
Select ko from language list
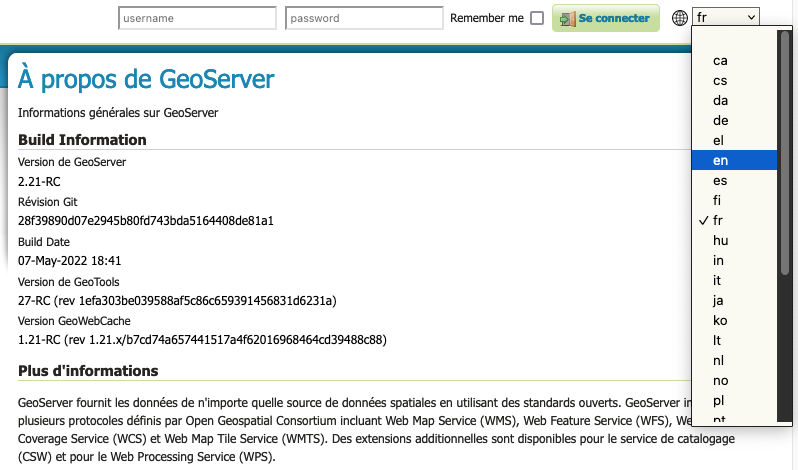(734, 320)
